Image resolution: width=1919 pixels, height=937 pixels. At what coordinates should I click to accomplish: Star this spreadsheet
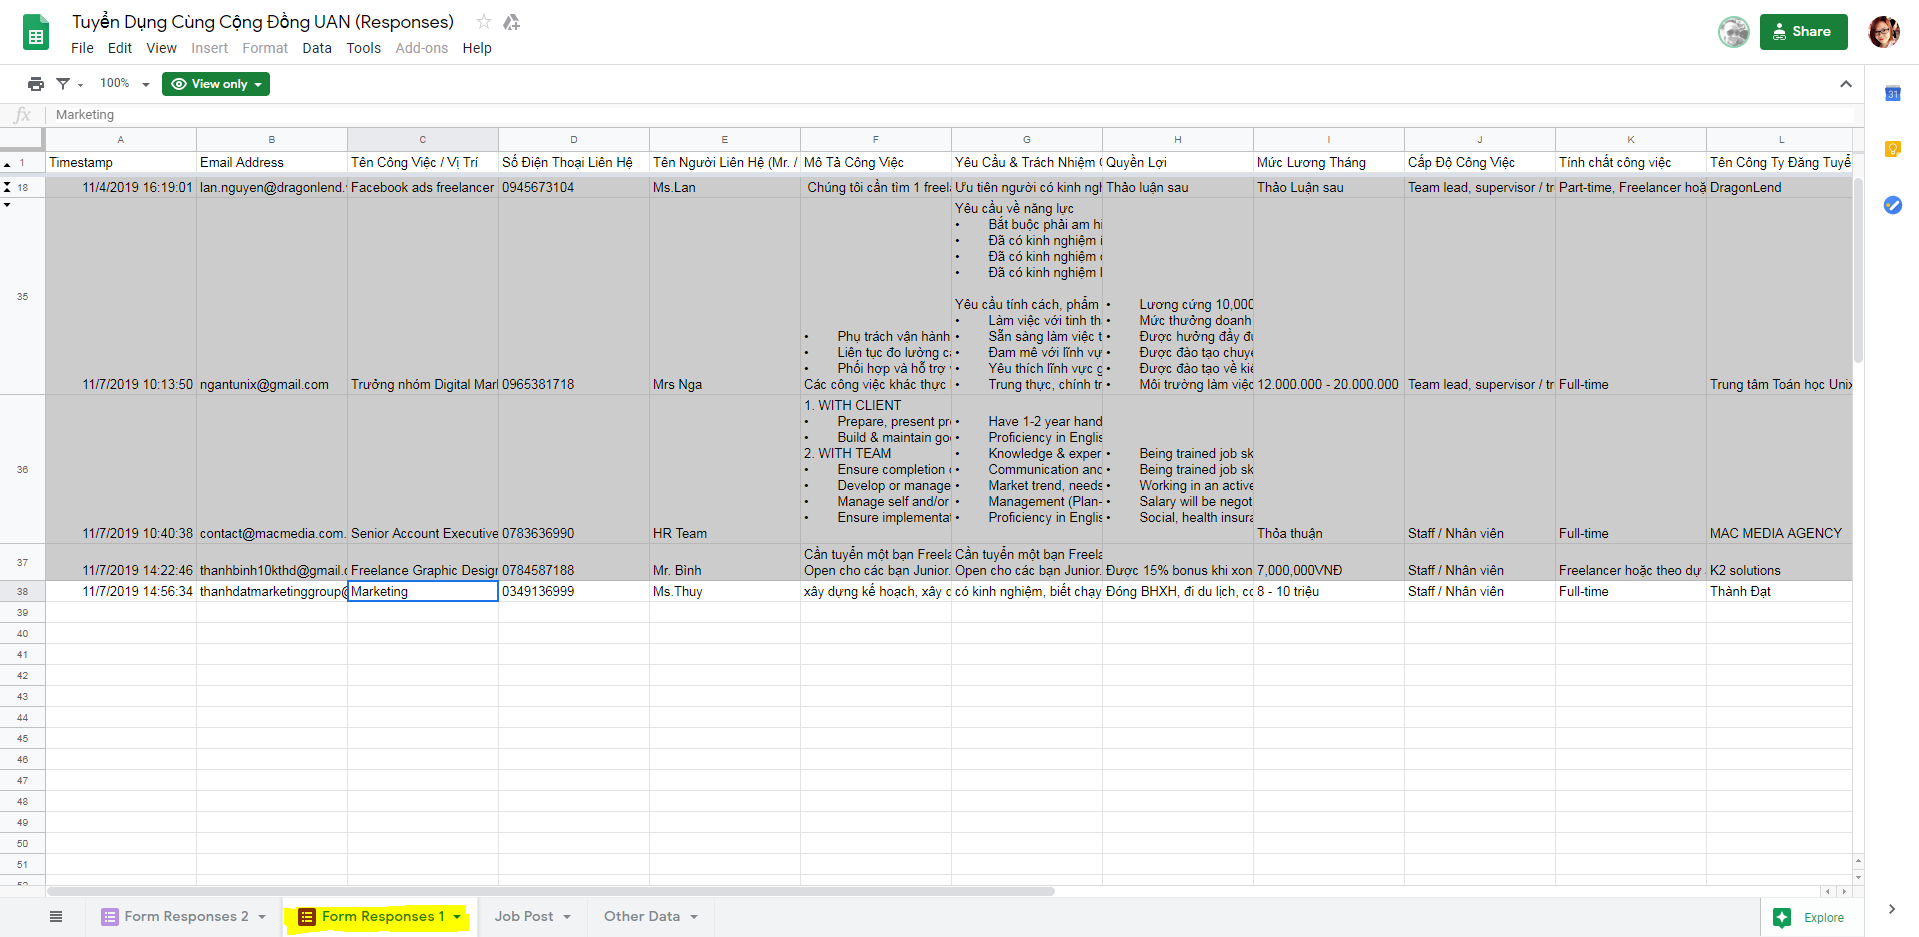484,22
